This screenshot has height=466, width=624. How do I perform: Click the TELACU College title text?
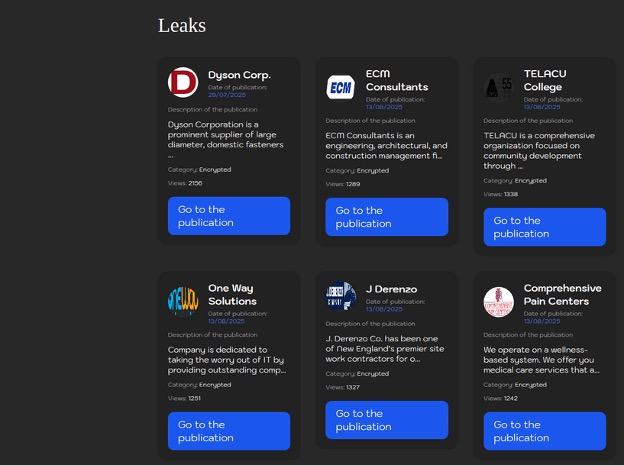(544, 80)
